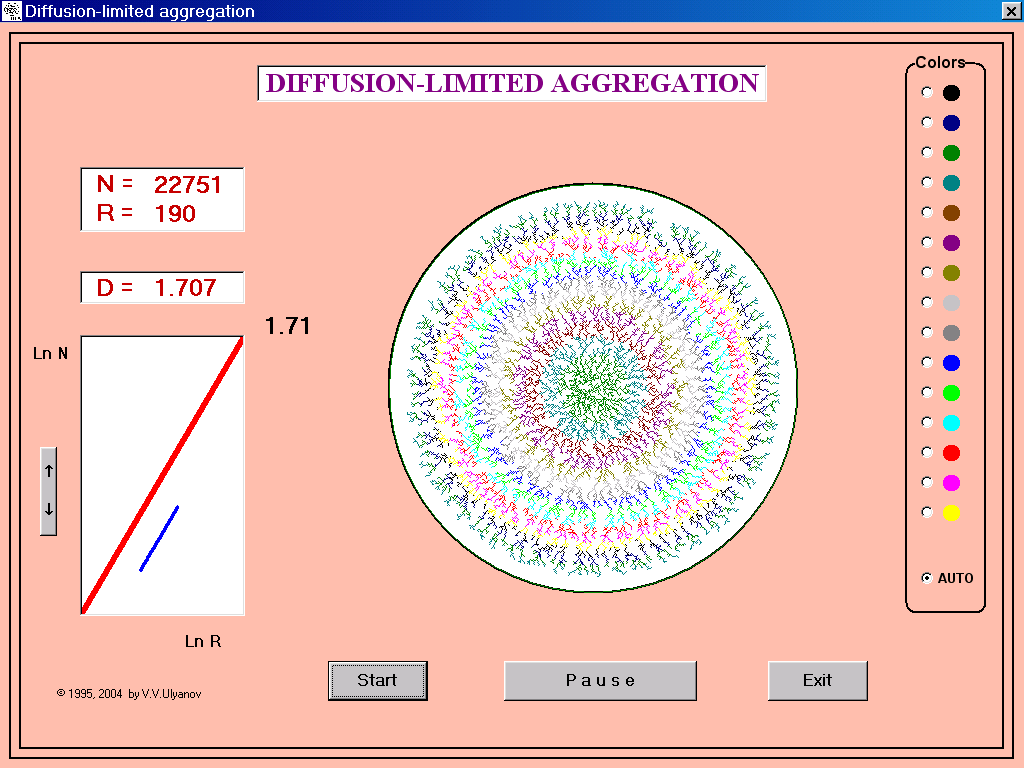
Task: Click the brown color swatch
Action: point(951,213)
